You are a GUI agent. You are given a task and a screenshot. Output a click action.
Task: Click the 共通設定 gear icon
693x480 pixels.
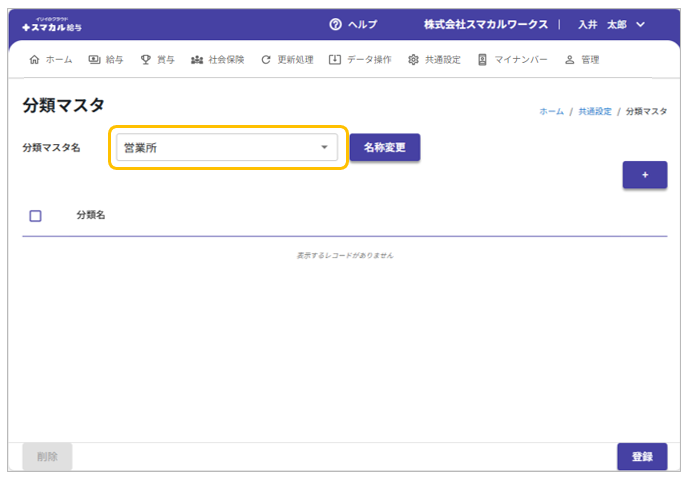(413, 60)
